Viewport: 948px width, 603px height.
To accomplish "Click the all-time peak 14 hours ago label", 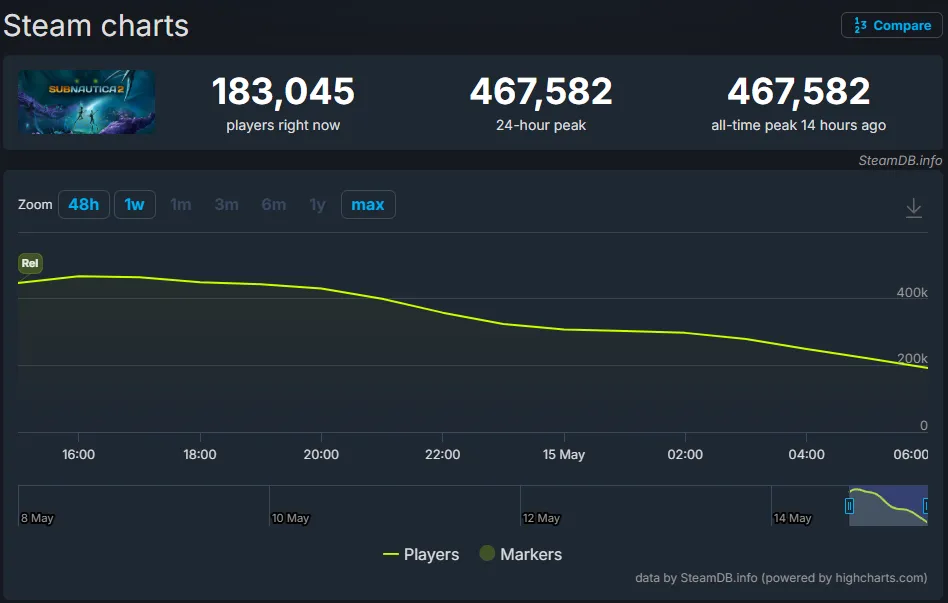I will click(x=798, y=125).
